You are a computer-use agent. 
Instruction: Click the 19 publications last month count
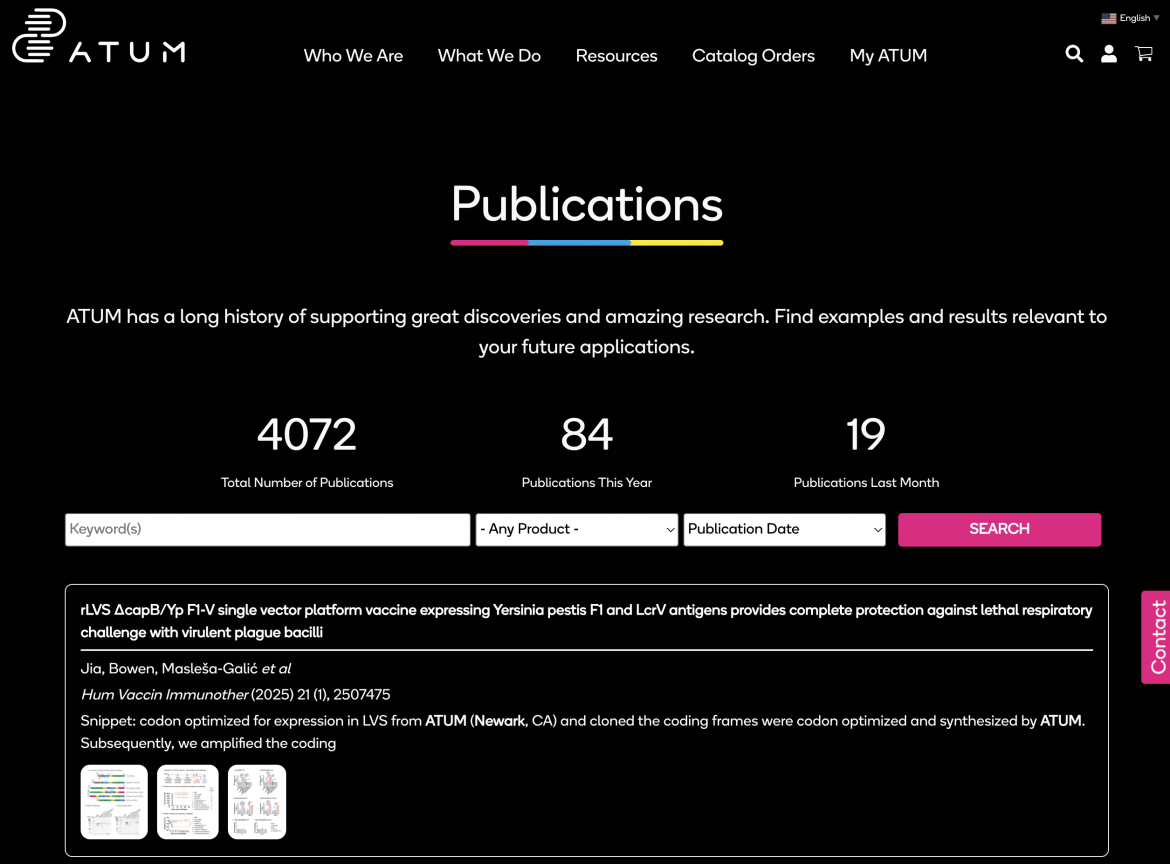[x=866, y=434]
